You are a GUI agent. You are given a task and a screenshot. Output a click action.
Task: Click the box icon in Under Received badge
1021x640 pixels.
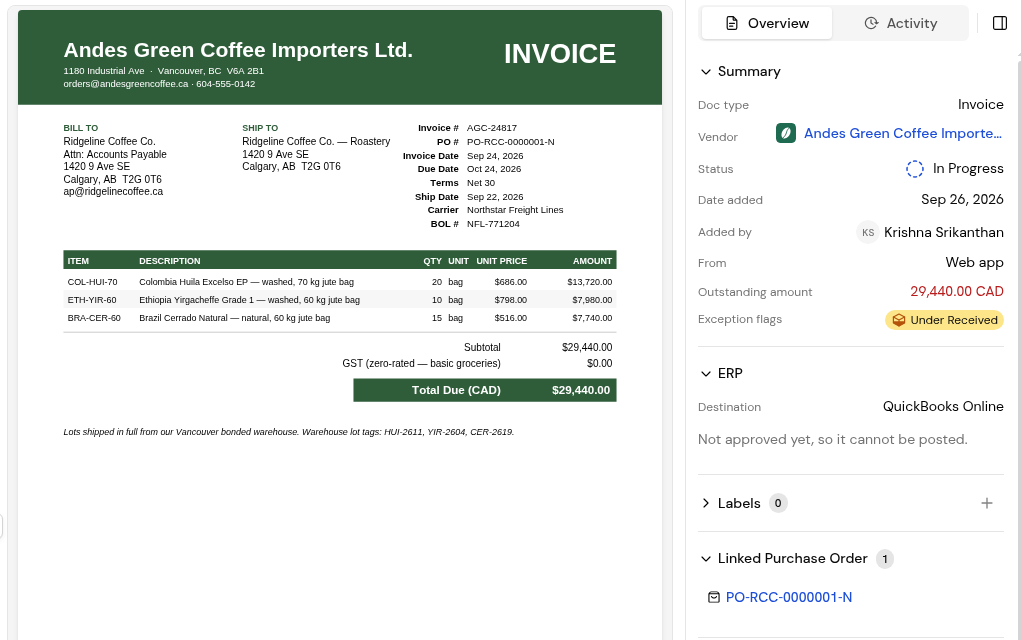point(899,320)
